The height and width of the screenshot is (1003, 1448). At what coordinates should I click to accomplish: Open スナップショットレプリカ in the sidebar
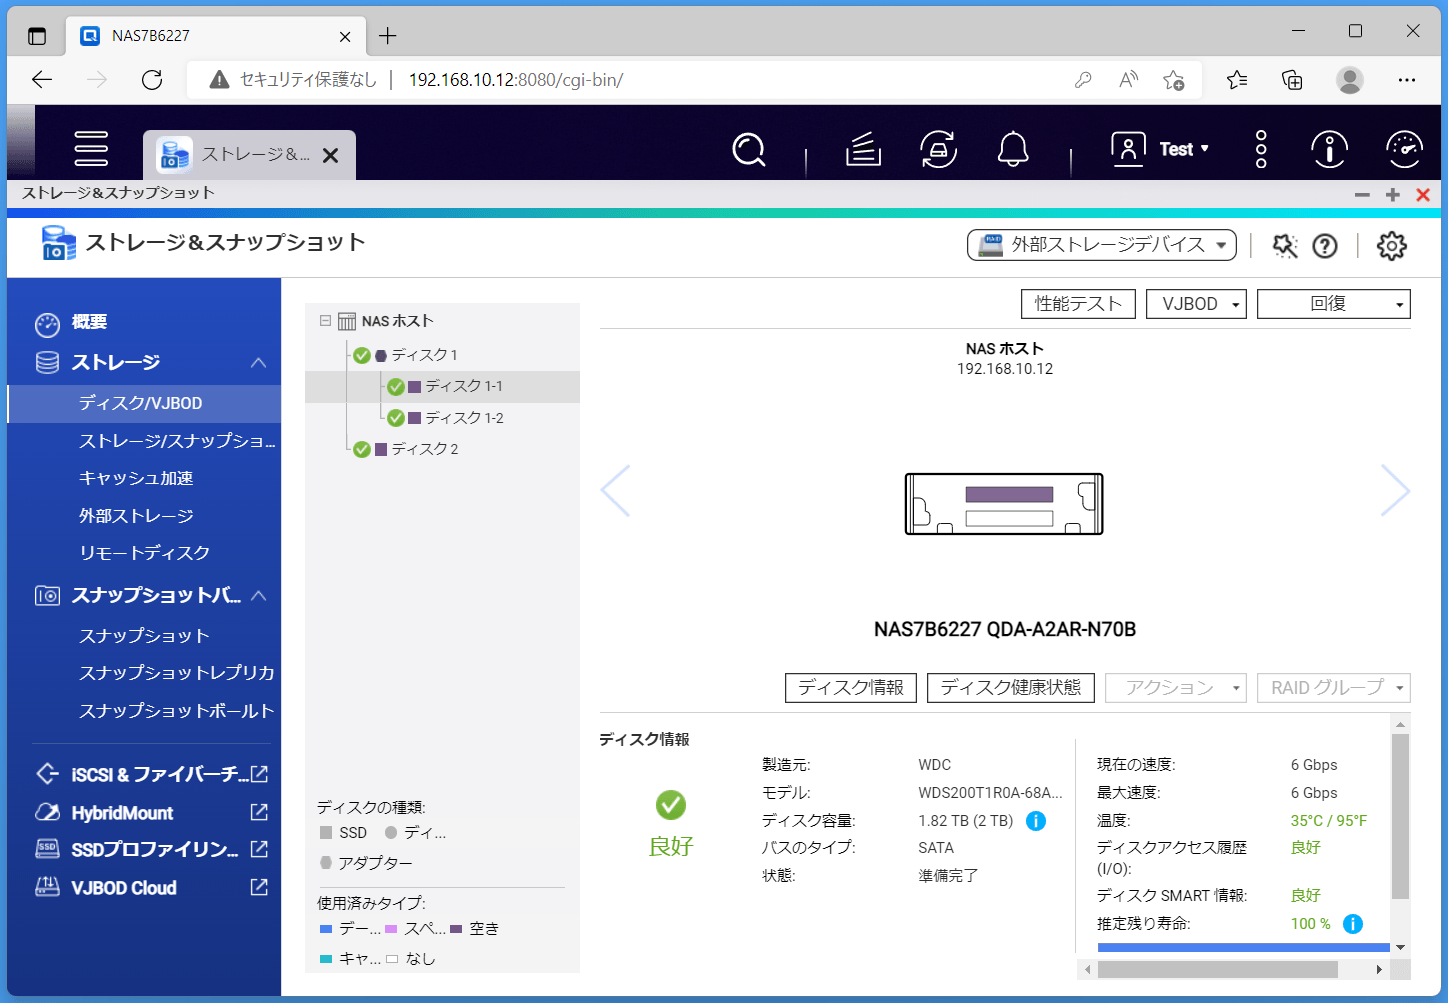(176, 673)
